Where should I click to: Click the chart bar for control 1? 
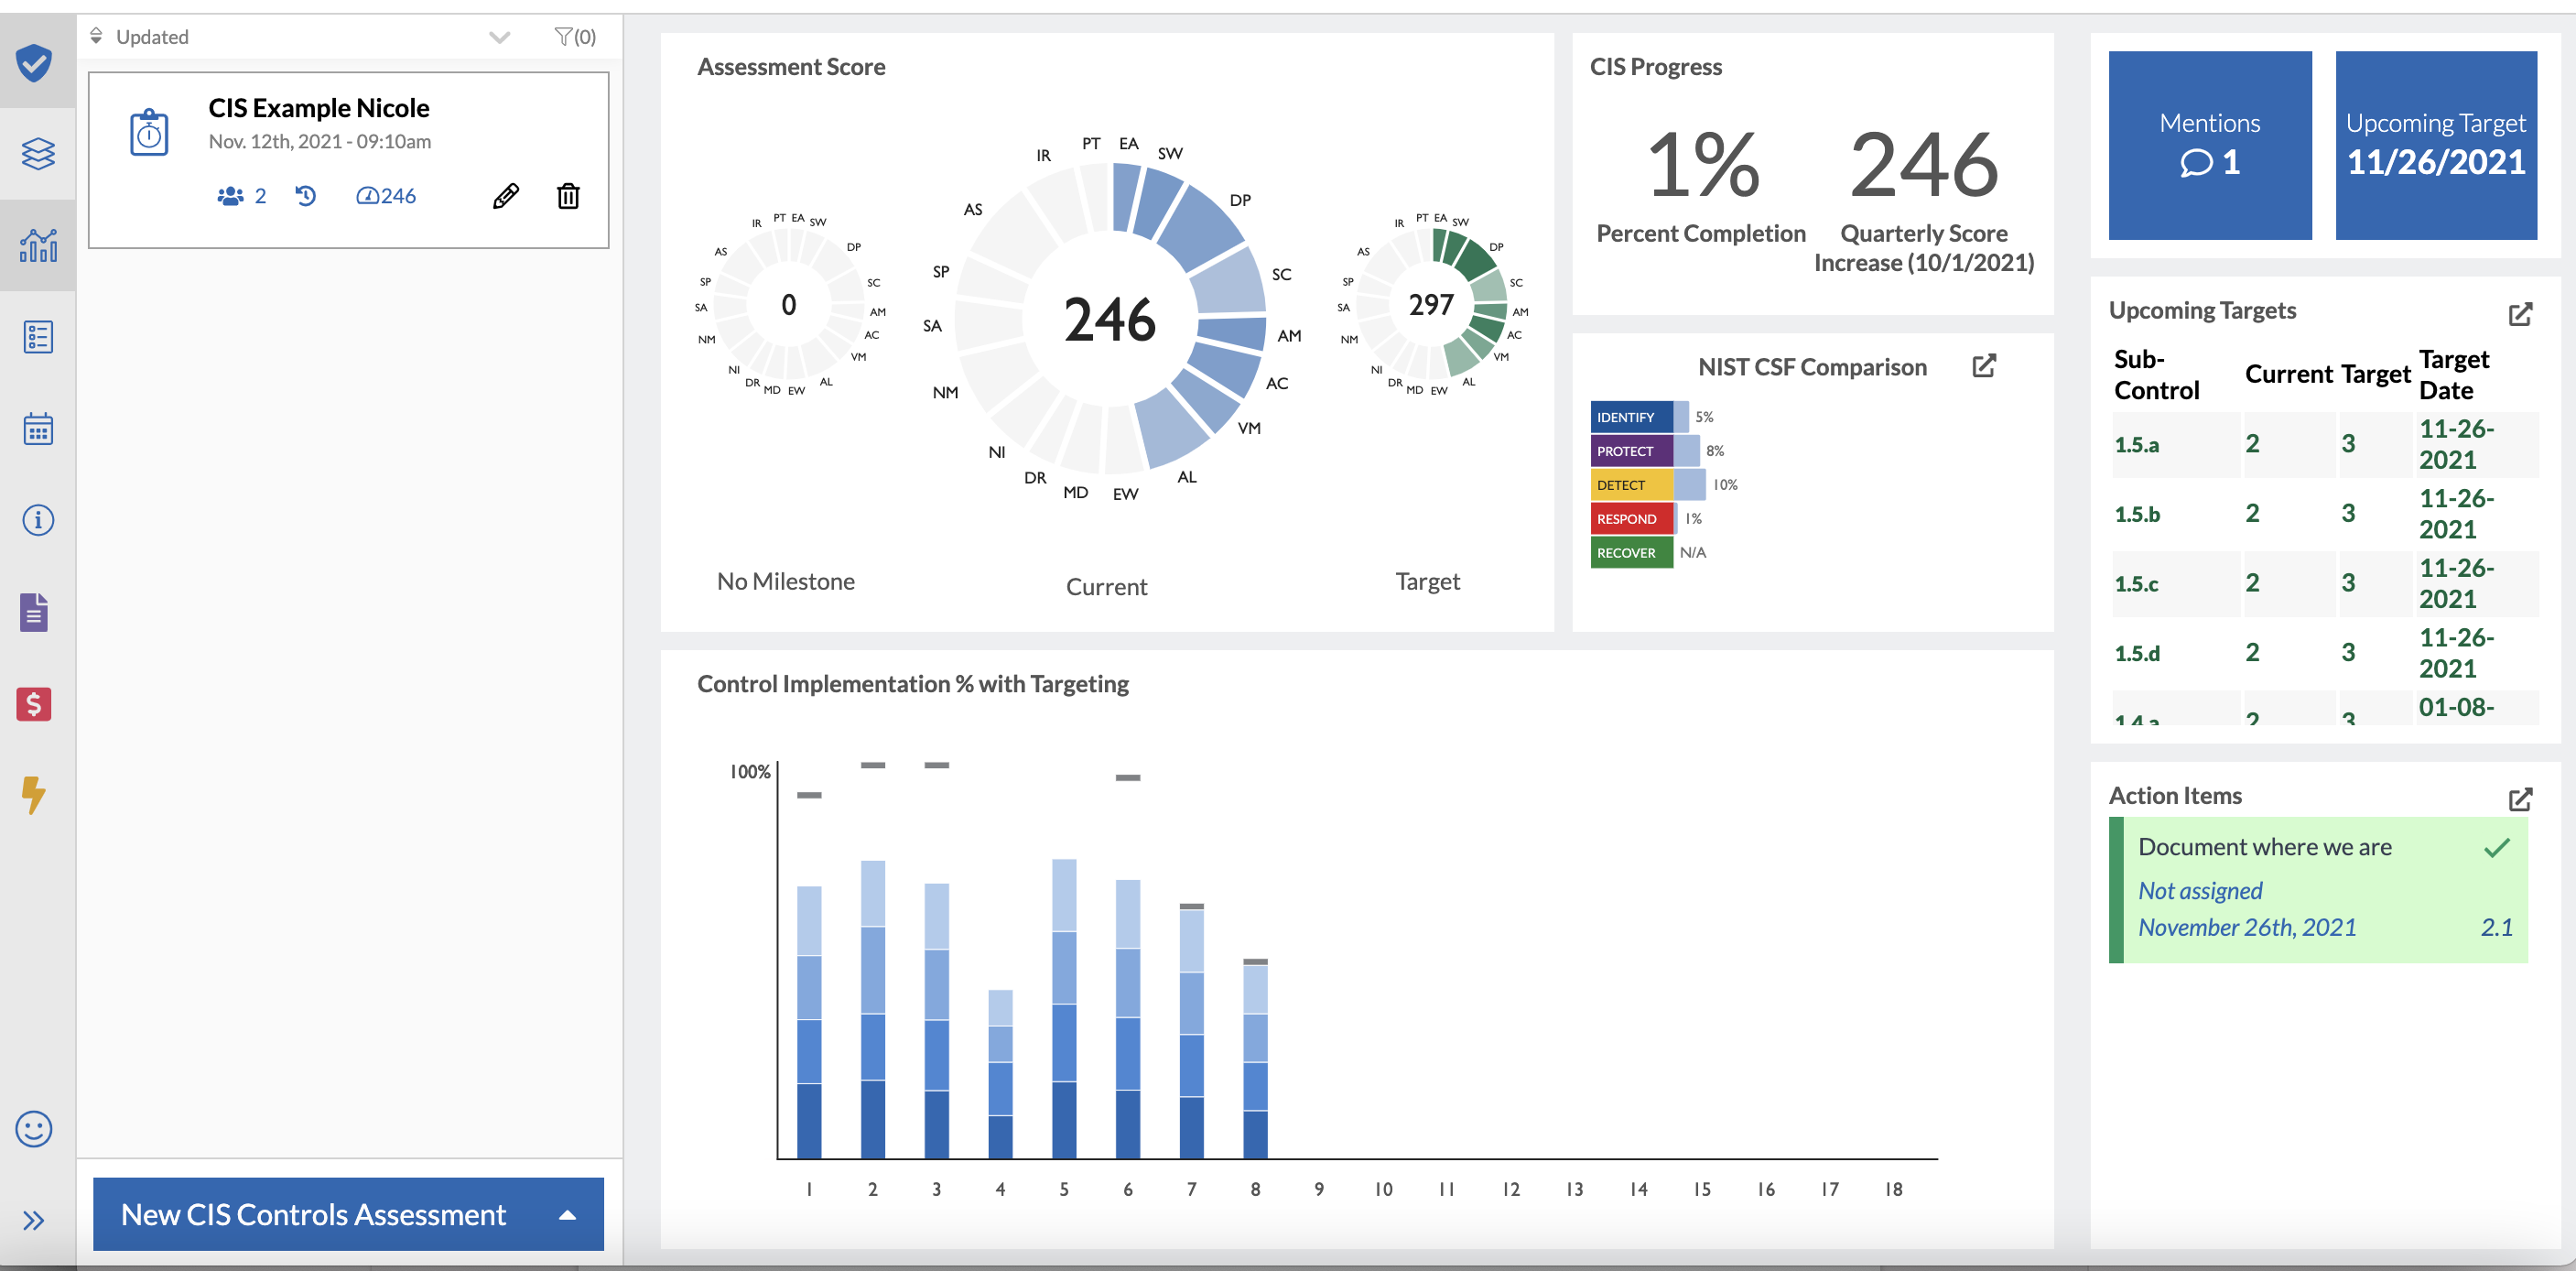[809, 1022]
